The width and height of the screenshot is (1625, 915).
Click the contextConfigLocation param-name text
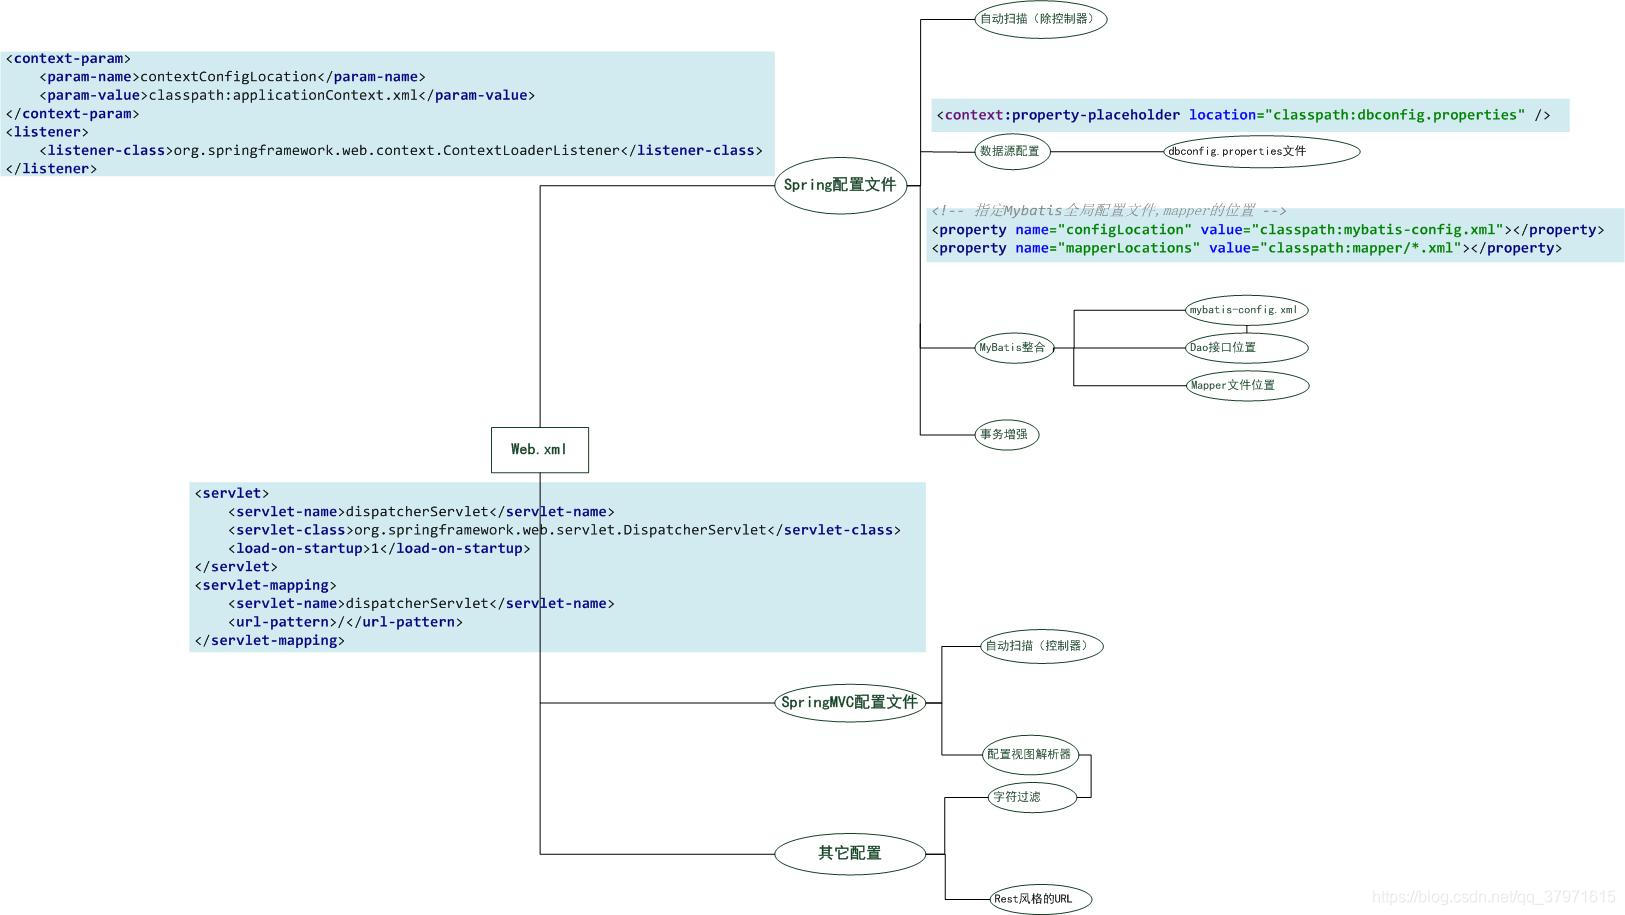tap(229, 77)
